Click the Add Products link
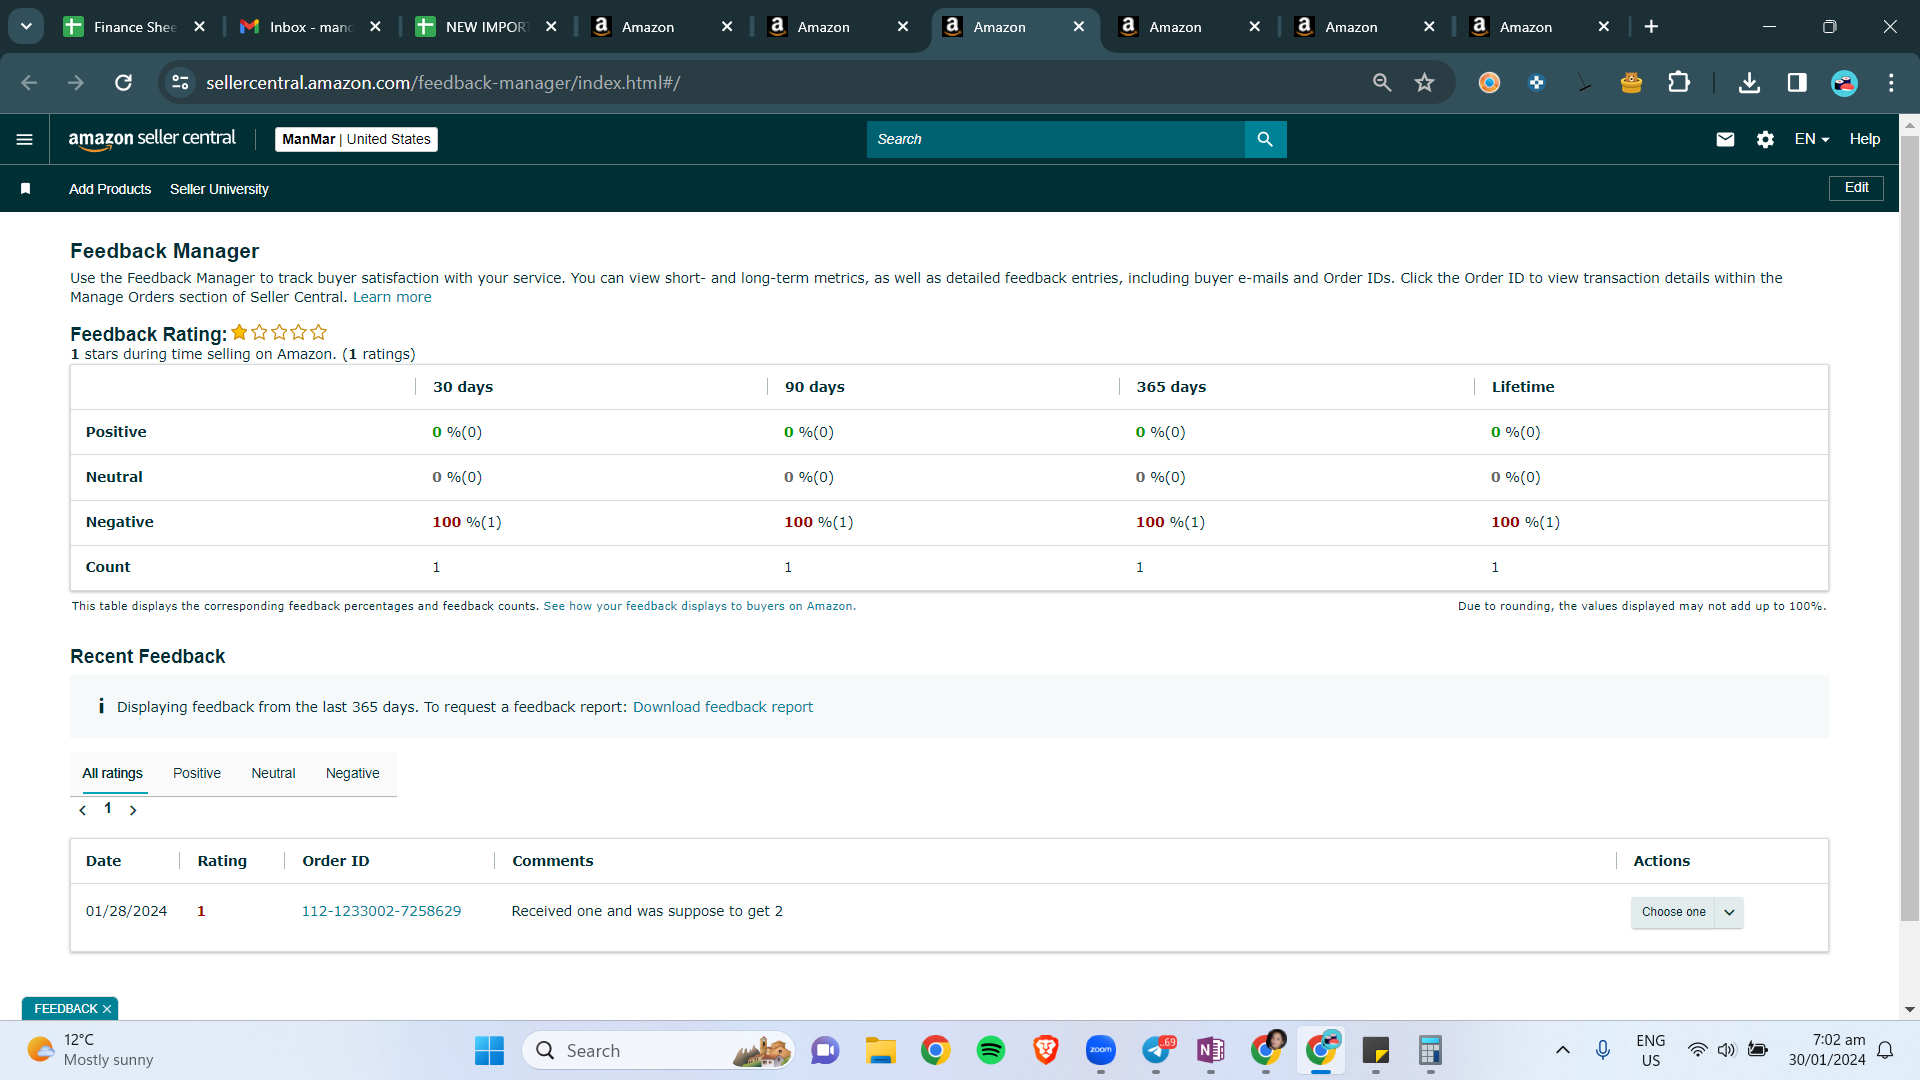This screenshot has width=1920, height=1080. point(110,189)
